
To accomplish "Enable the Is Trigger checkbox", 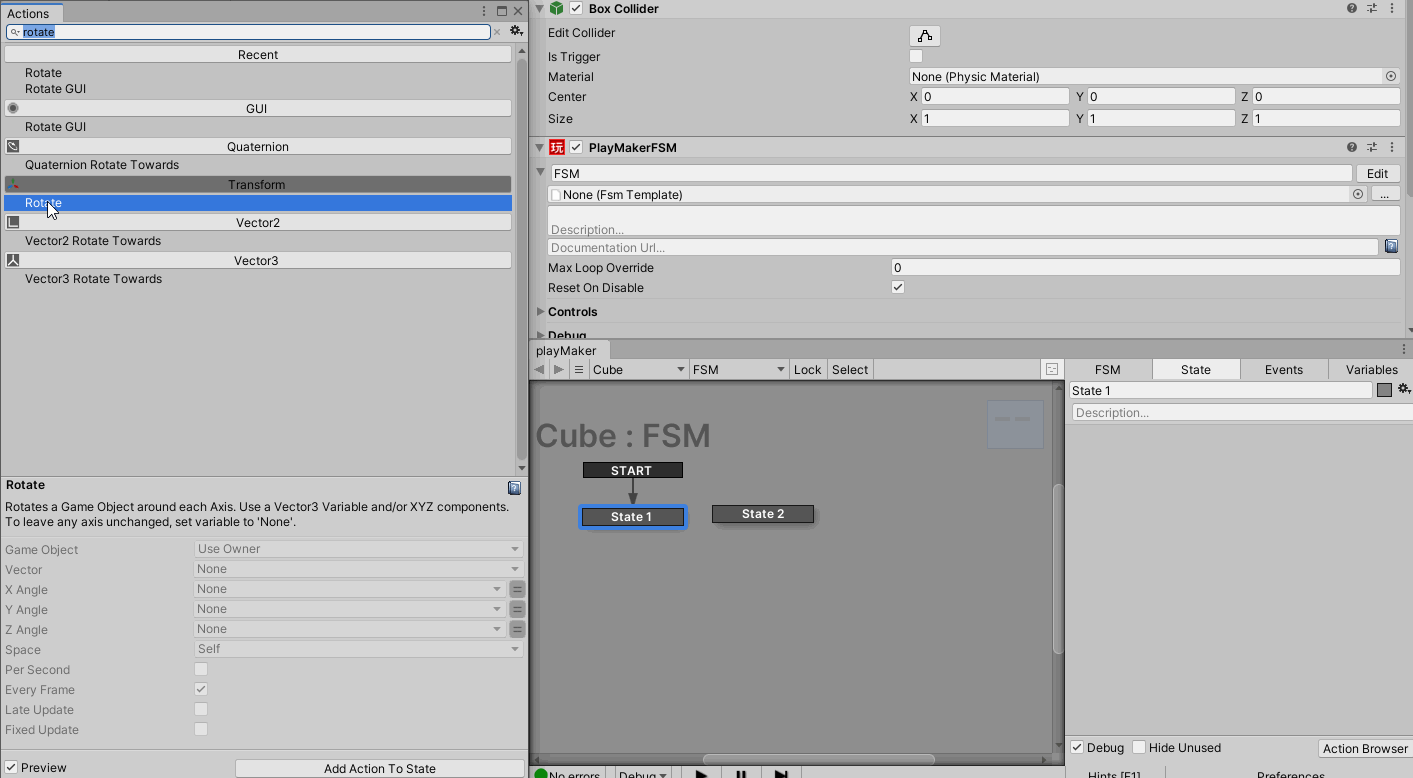I will (x=916, y=56).
